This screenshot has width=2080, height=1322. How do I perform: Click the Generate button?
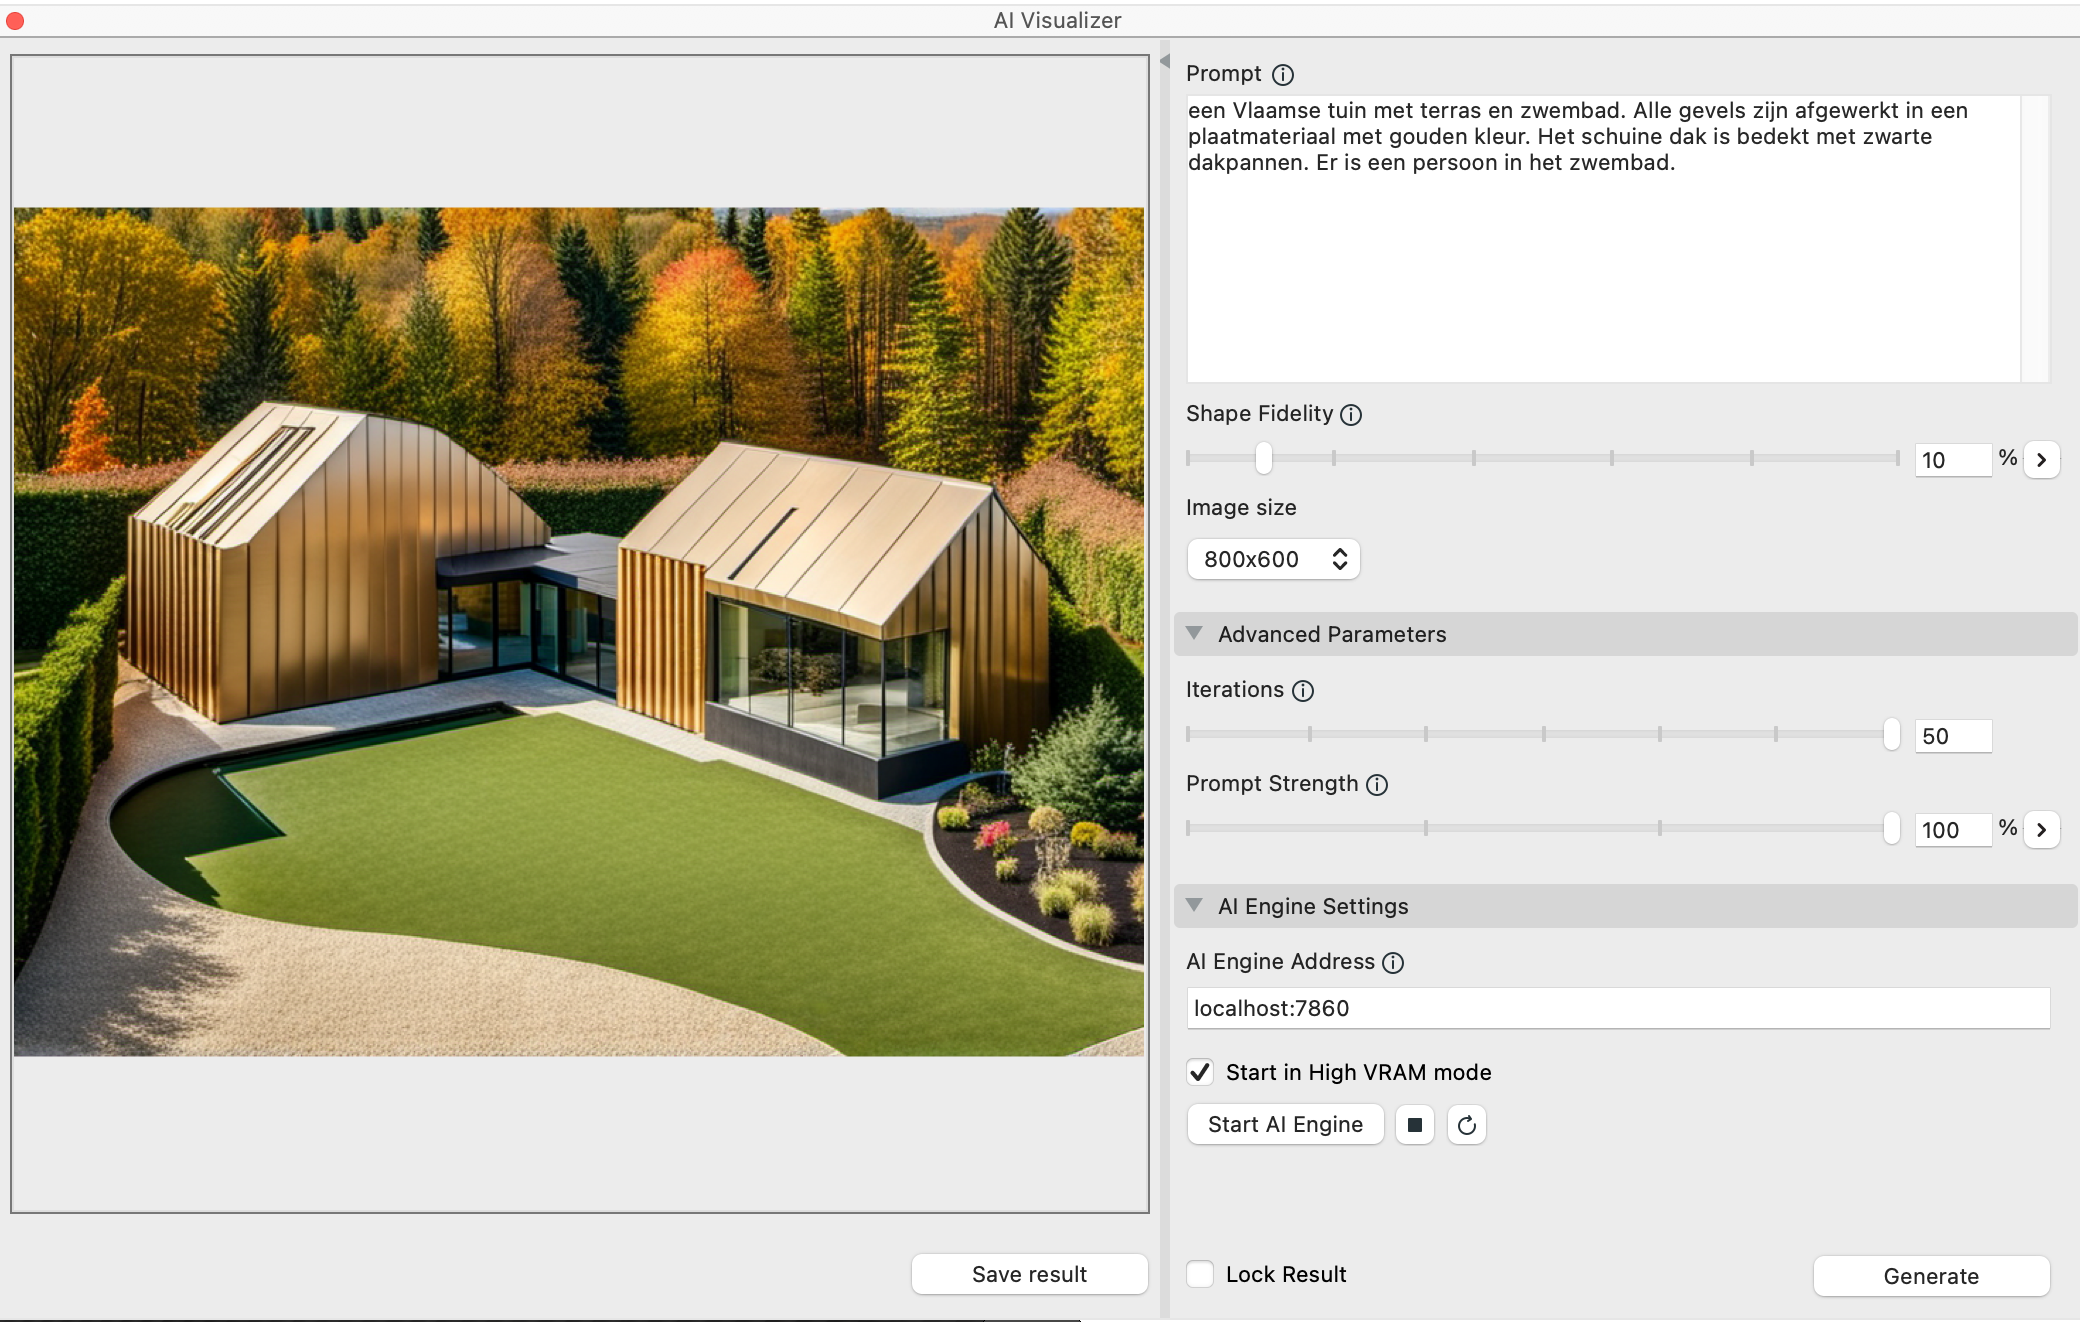[1930, 1276]
